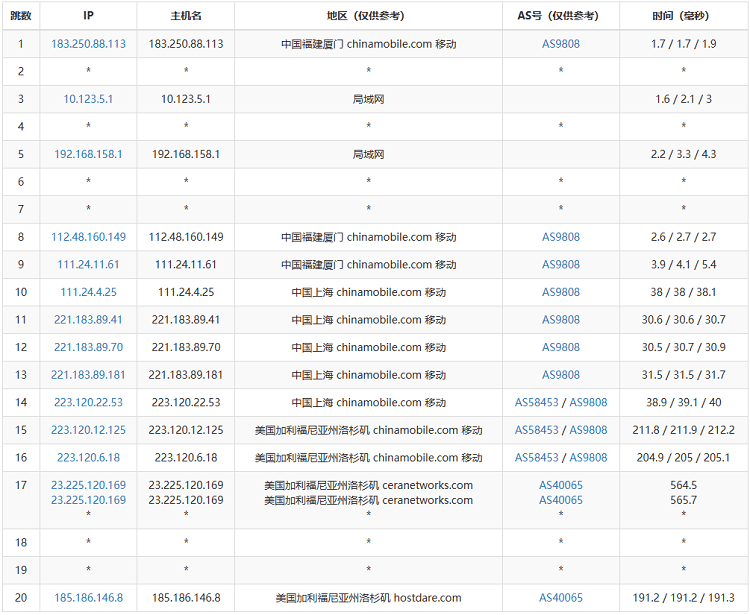Select time value 1.6 / 2.1 / 3

pos(684,99)
